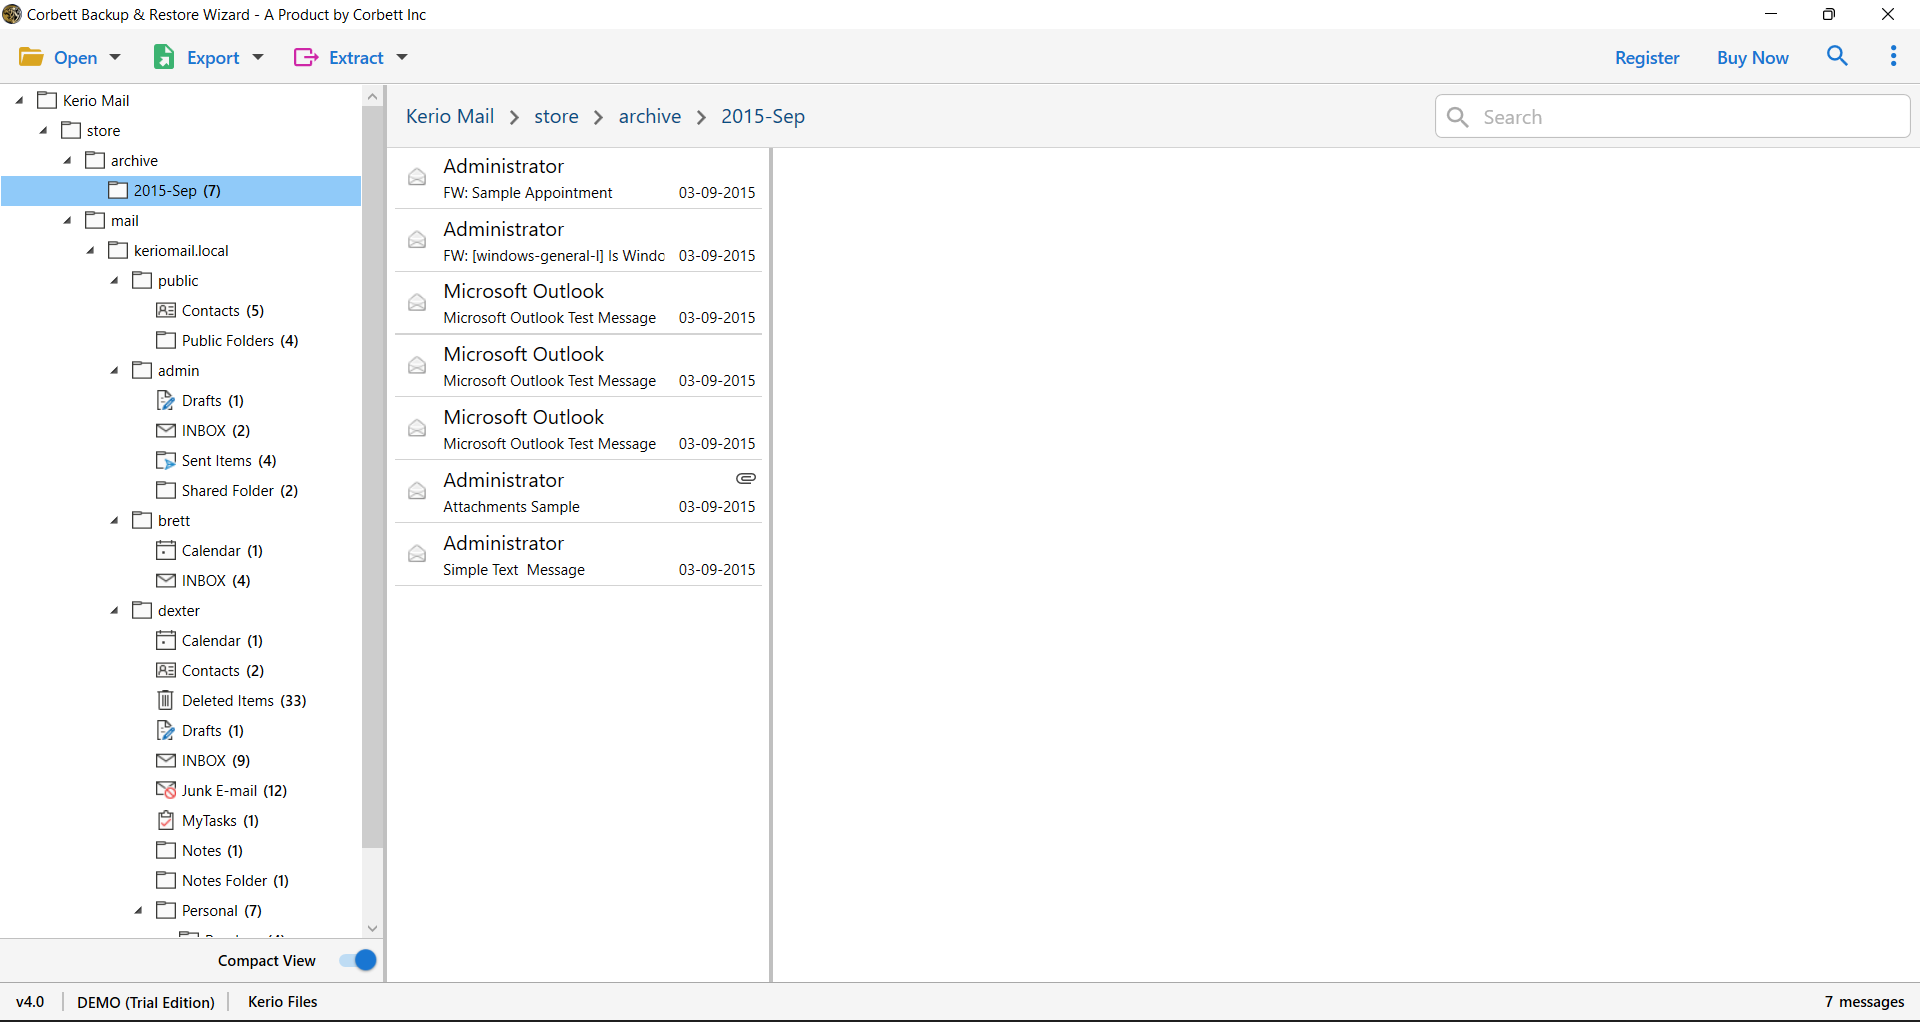Click the Notes folder icon
1920x1022 pixels.
point(166,850)
